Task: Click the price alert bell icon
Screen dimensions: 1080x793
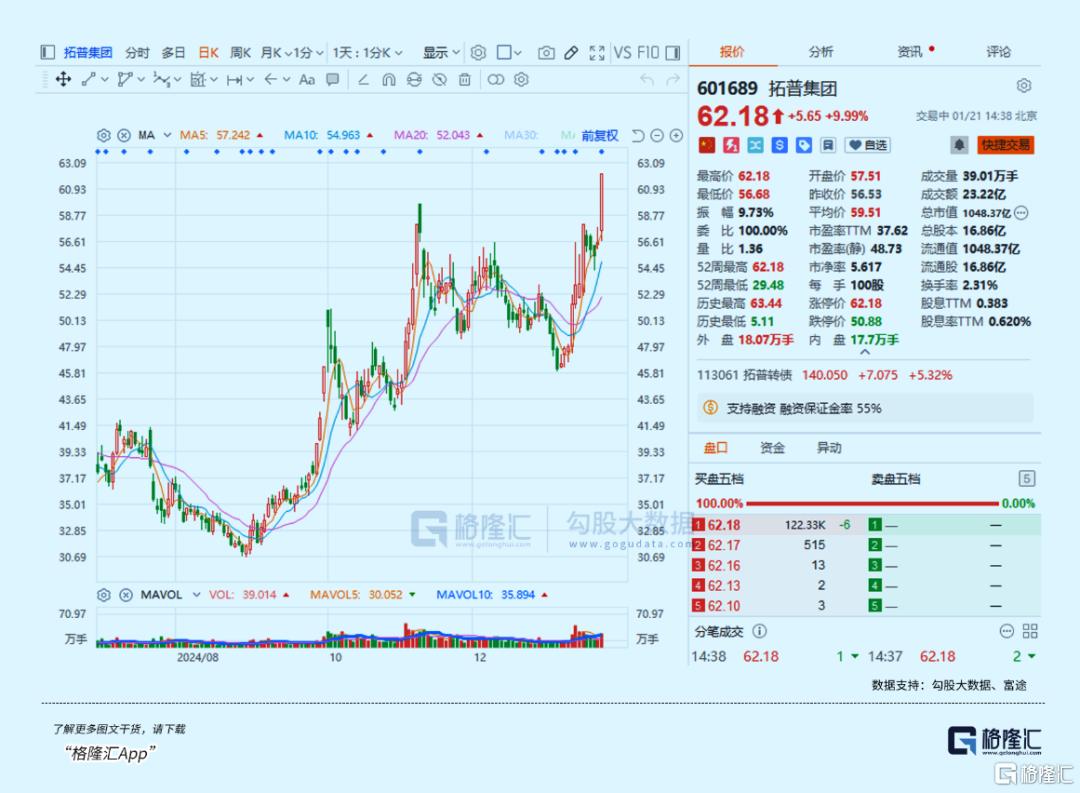Action: [959, 145]
